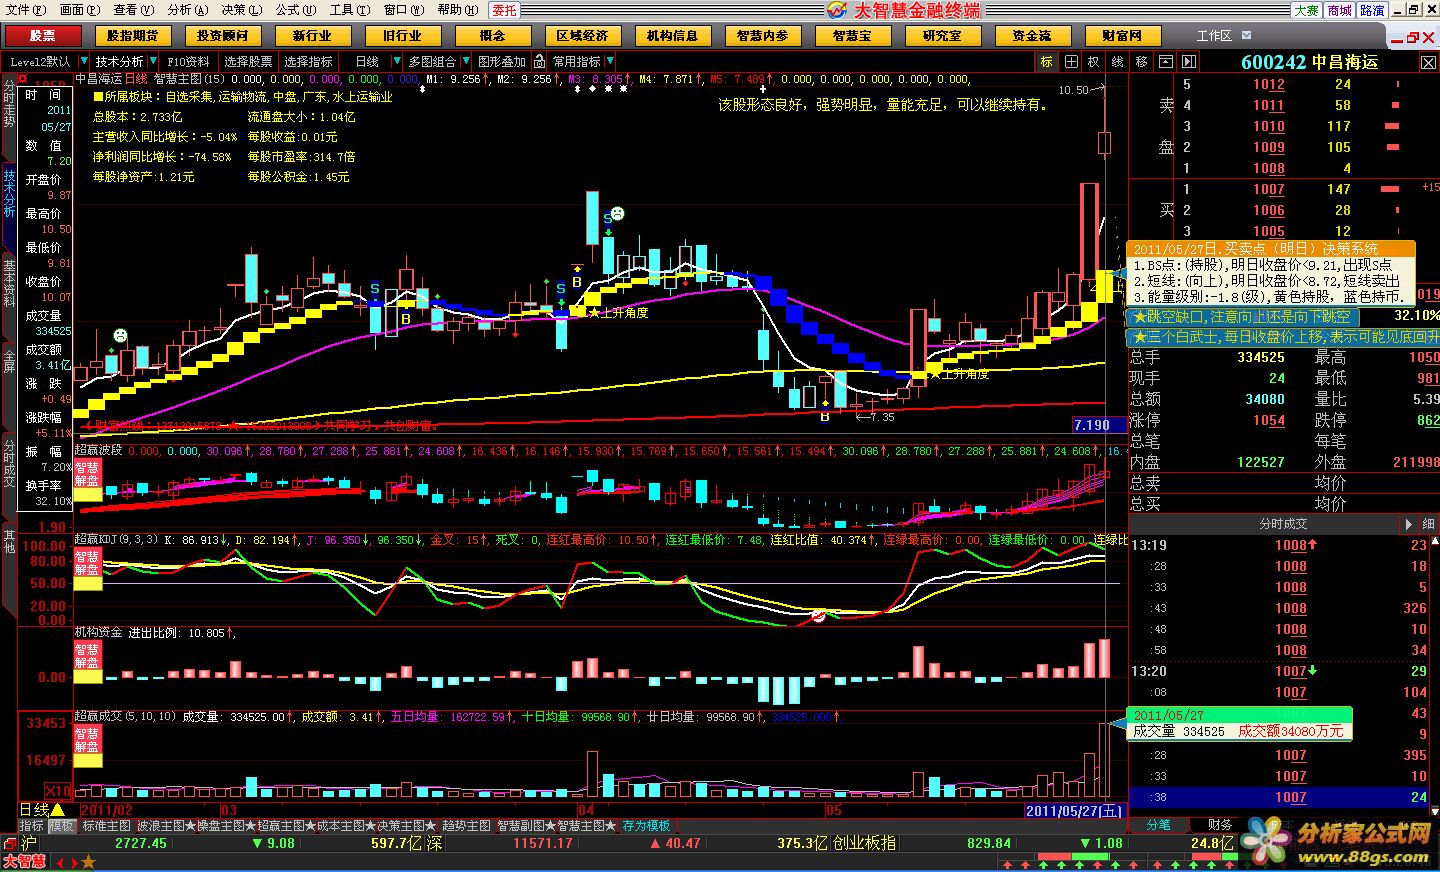1440x872 pixels.
Task: Open the 财富网 section
Action: (x=1122, y=35)
